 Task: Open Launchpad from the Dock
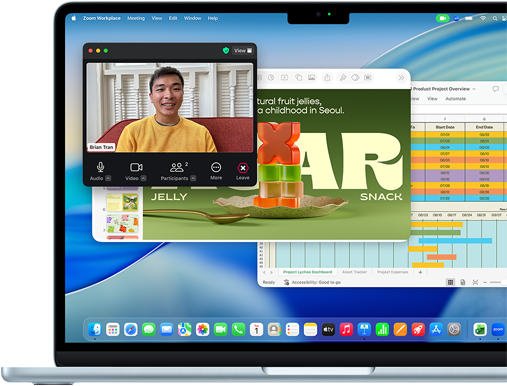[x=113, y=330]
